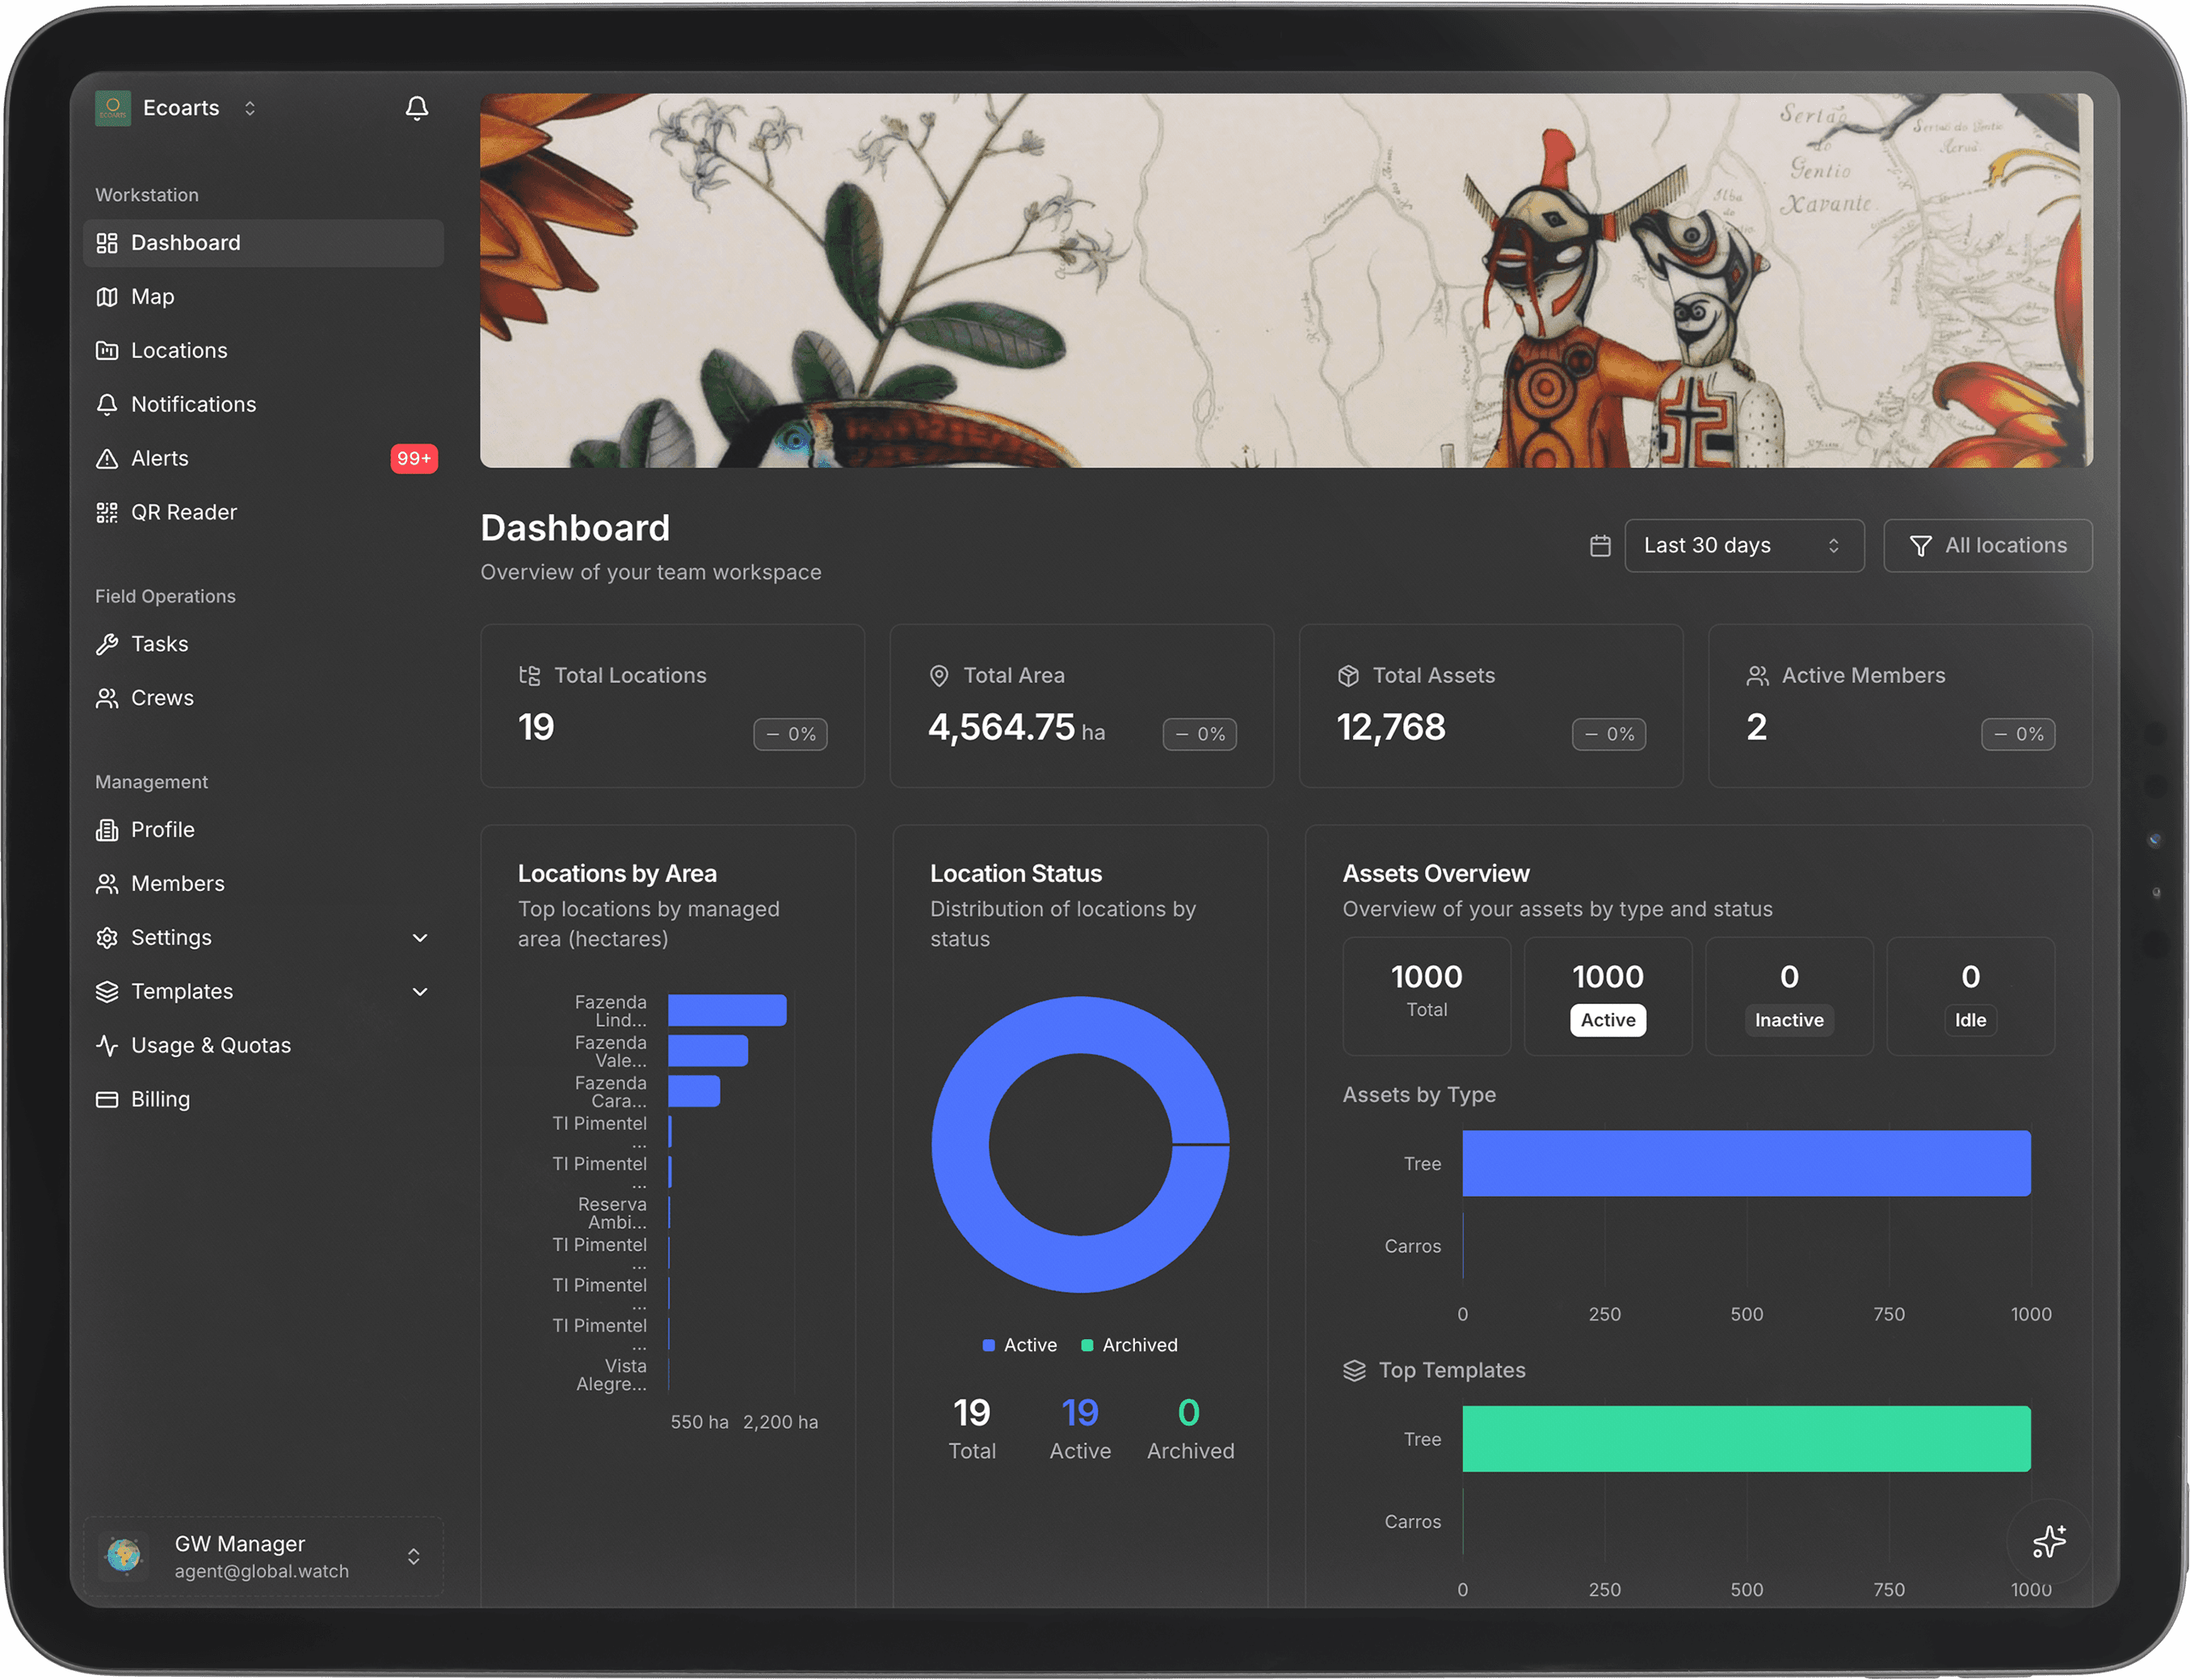Click the Alerts triangle icon

point(107,459)
